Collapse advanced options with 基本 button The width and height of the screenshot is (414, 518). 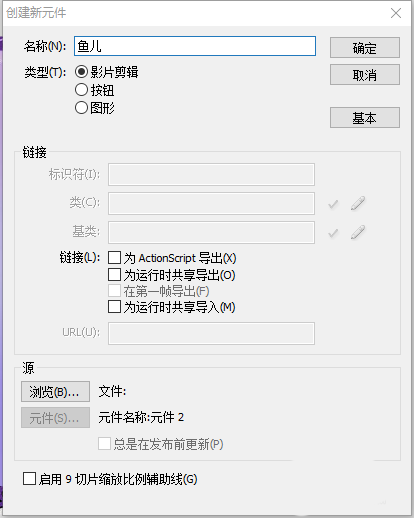tap(365, 117)
